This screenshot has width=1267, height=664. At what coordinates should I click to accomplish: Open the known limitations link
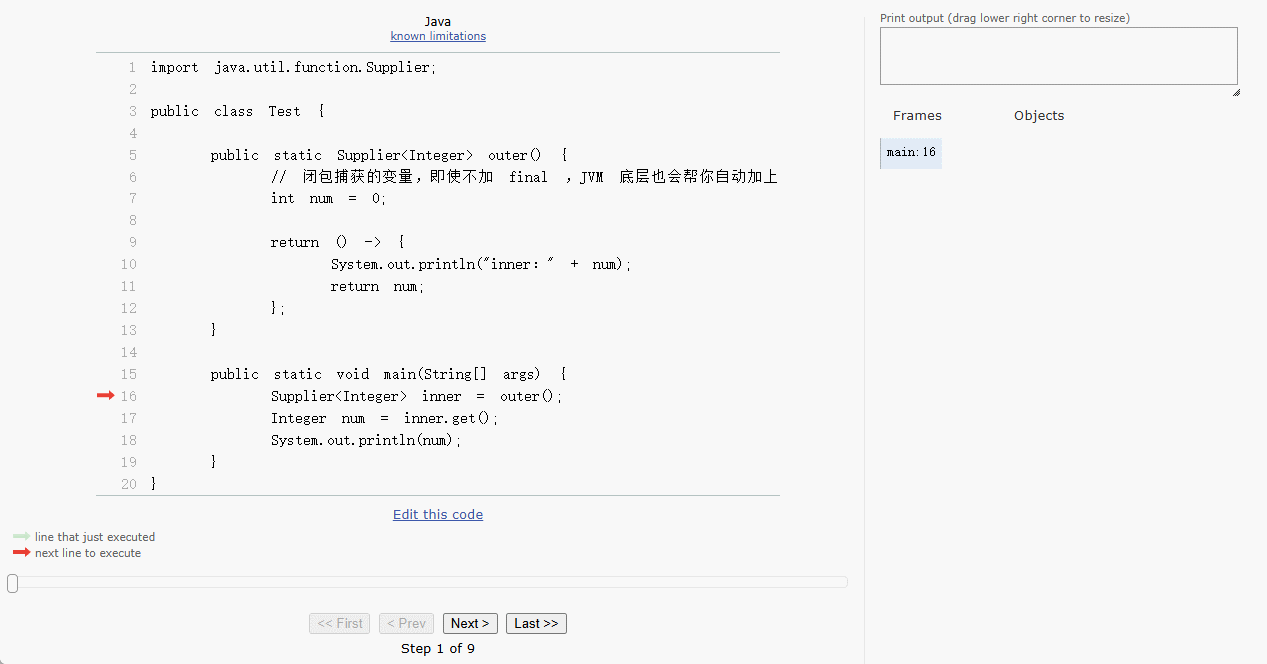point(438,36)
